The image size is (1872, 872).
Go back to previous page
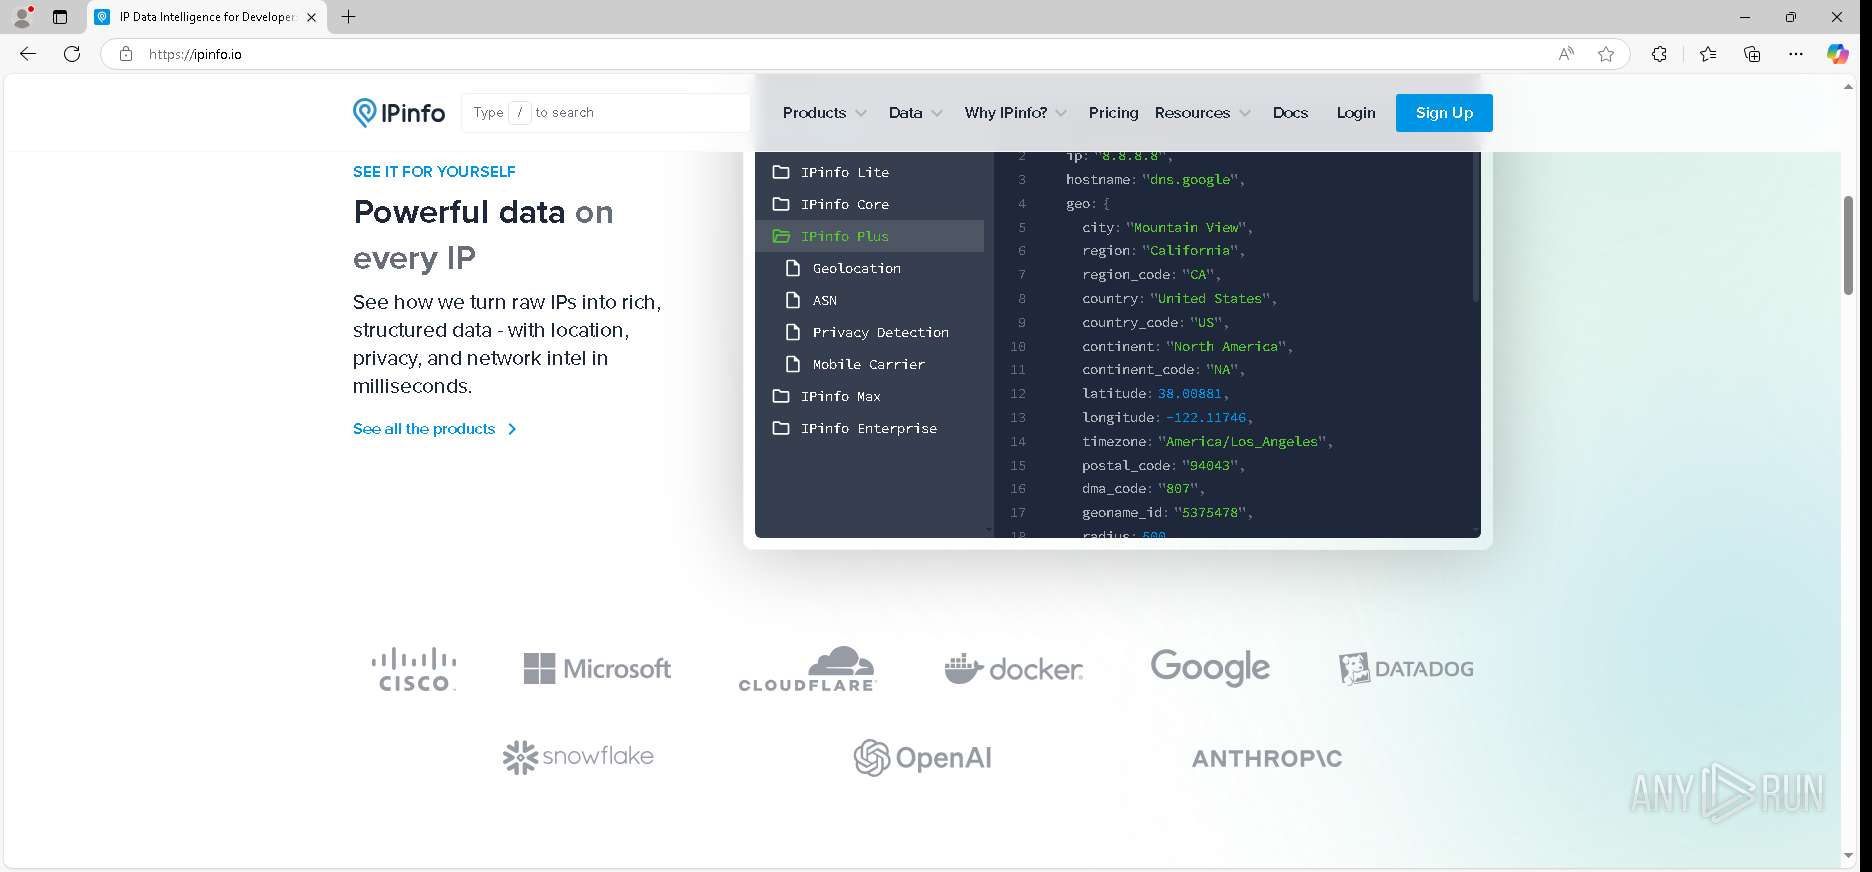[x=28, y=54]
